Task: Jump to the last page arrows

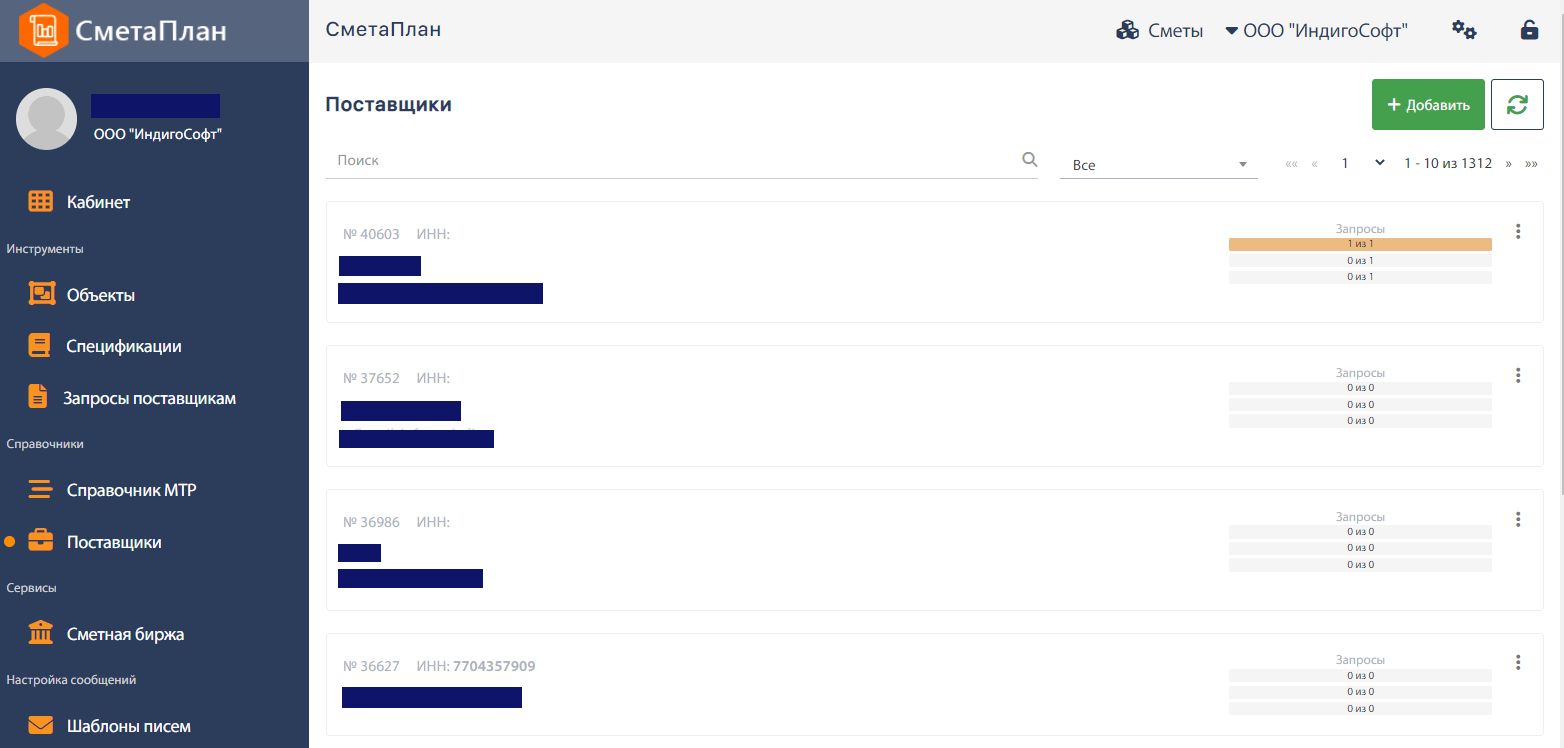Action: (1531, 164)
